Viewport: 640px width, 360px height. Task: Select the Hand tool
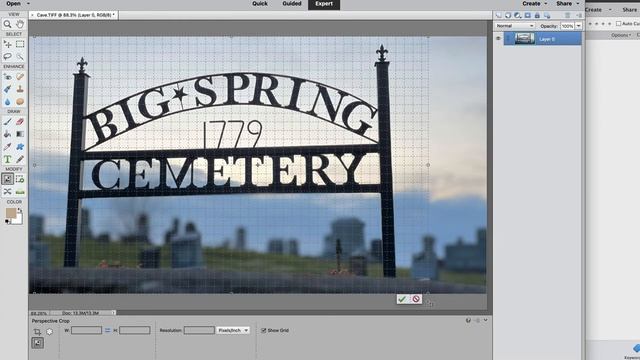[20, 24]
